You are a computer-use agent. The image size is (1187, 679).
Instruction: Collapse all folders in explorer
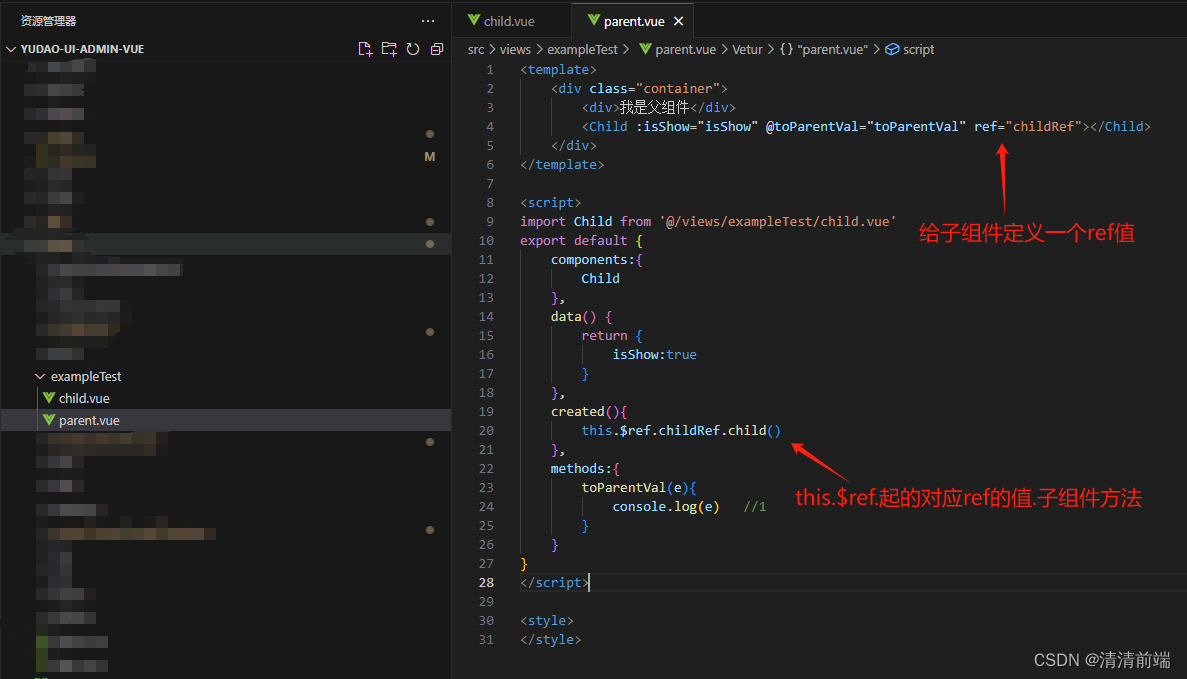[x=437, y=49]
